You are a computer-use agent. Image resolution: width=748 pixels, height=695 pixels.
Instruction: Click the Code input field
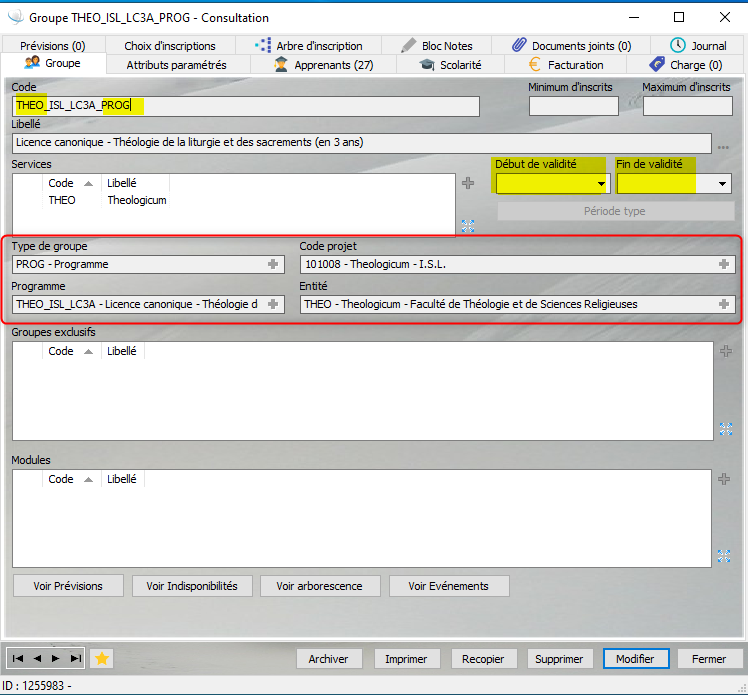(x=245, y=106)
